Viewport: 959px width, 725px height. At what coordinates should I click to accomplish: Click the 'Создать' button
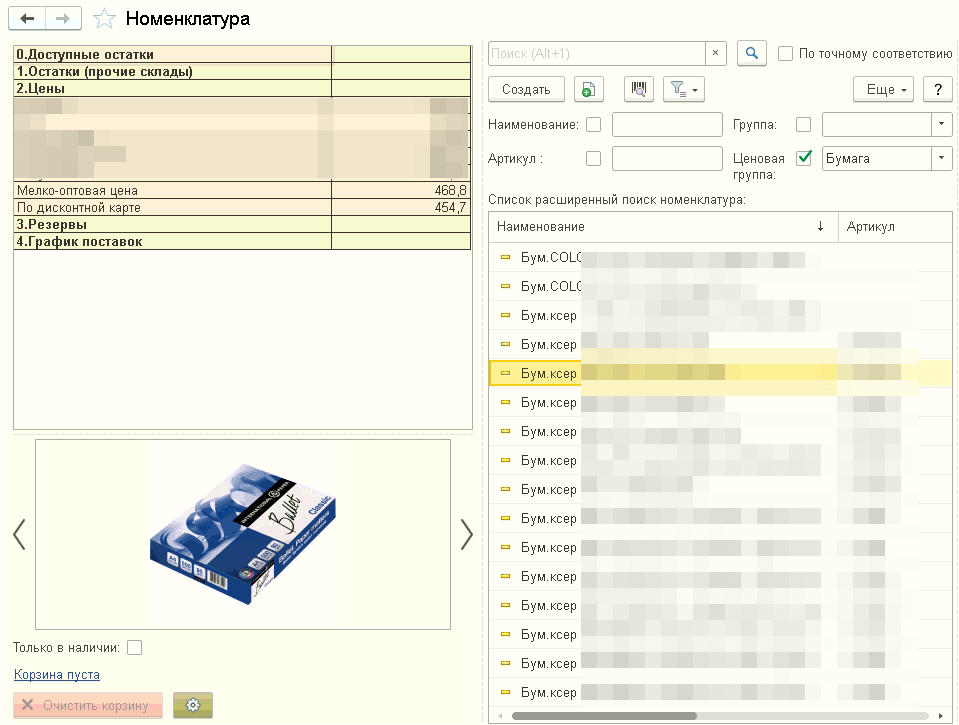click(x=526, y=90)
